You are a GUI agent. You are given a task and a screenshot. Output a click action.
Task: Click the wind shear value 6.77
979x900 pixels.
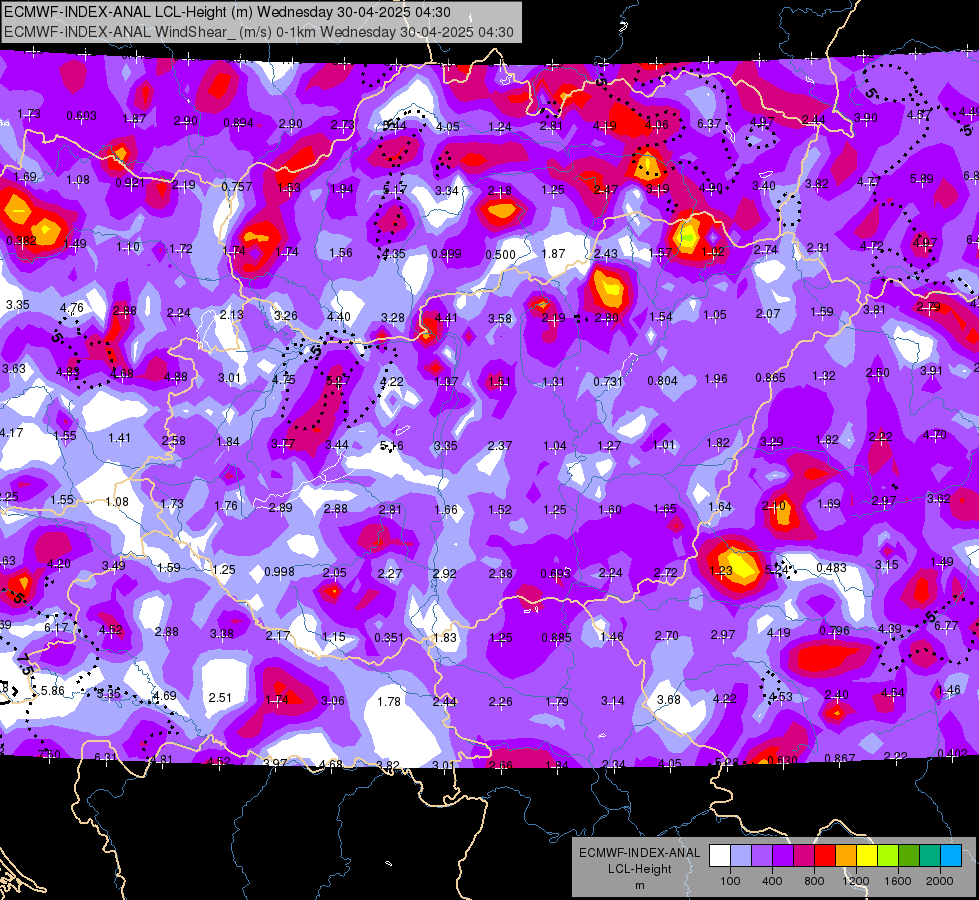(946, 625)
